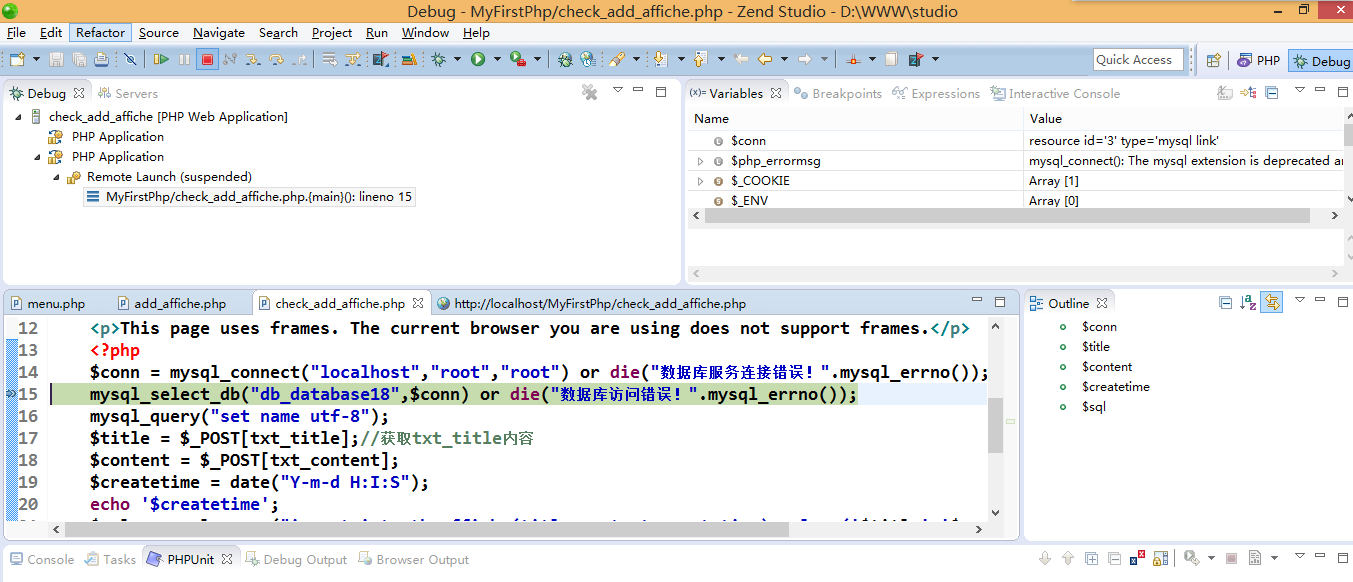Open the Run launch dropdown arrow
The width and height of the screenshot is (1353, 582).
click(496, 60)
